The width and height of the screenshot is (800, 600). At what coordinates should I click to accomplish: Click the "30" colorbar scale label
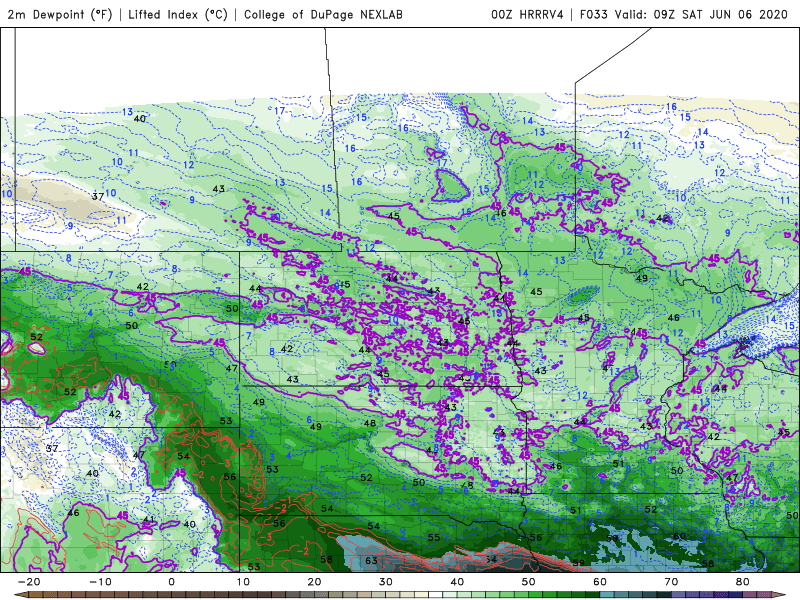click(x=386, y=582)
